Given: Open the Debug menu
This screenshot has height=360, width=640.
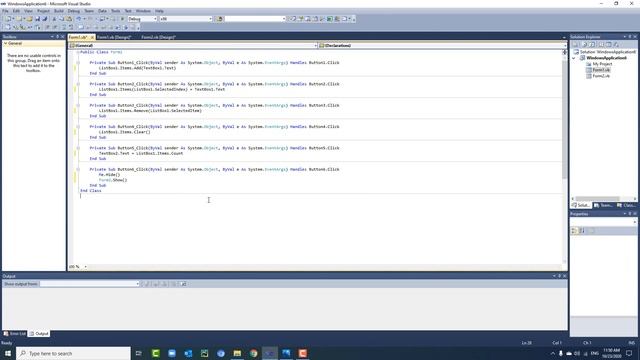Looking at the screenshot, I should (x=73, y=11).
